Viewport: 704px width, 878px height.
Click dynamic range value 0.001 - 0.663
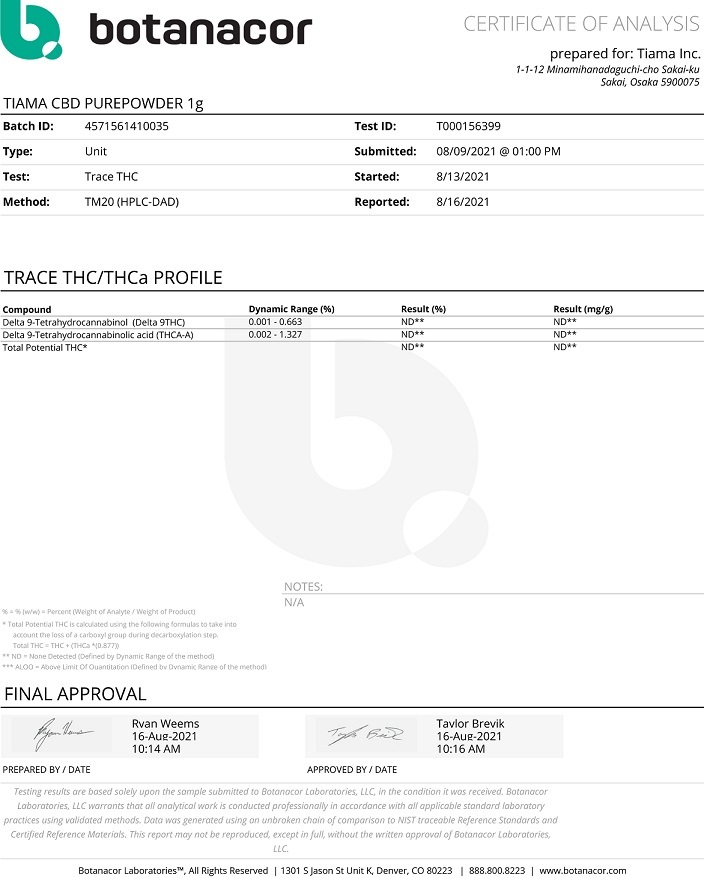(x=275, y=322)
